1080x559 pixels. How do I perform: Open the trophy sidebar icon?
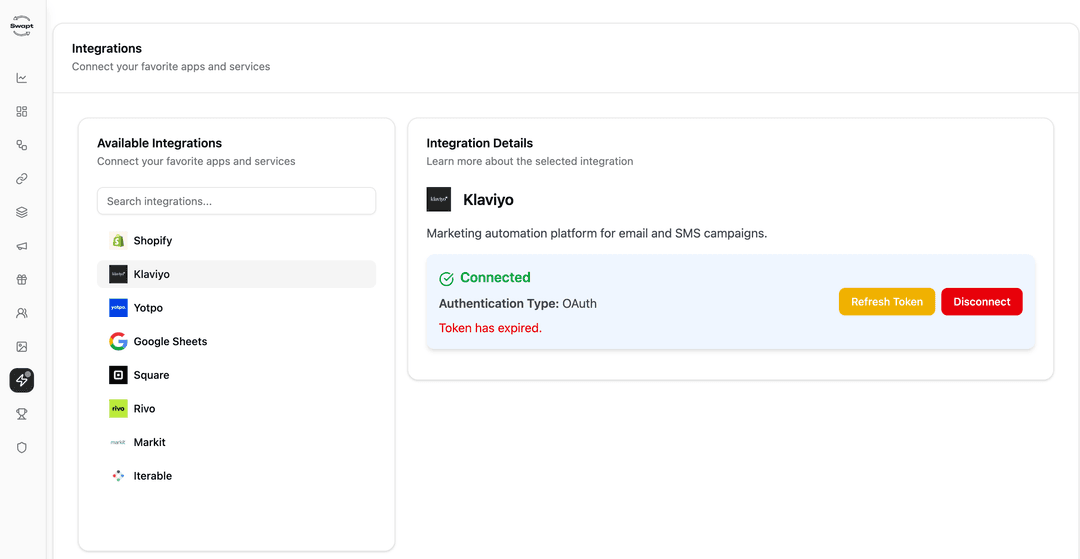[22, 414]
